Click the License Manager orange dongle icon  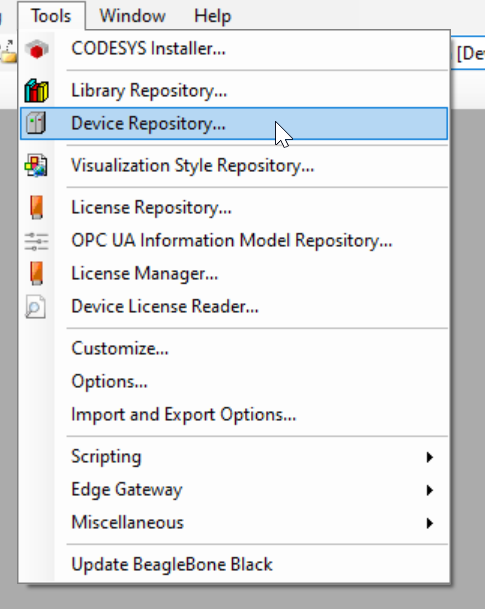coord(36,273)
